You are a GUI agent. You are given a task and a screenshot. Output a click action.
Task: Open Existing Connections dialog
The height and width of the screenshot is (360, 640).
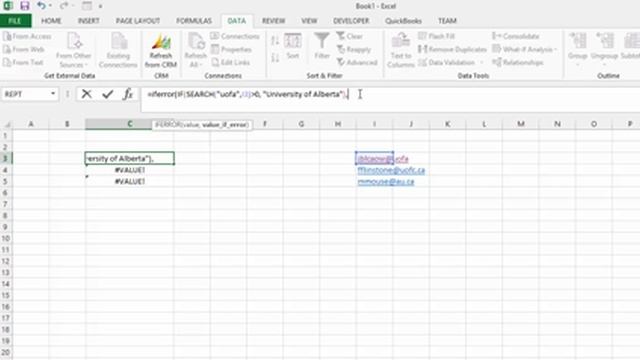point(118,50)
